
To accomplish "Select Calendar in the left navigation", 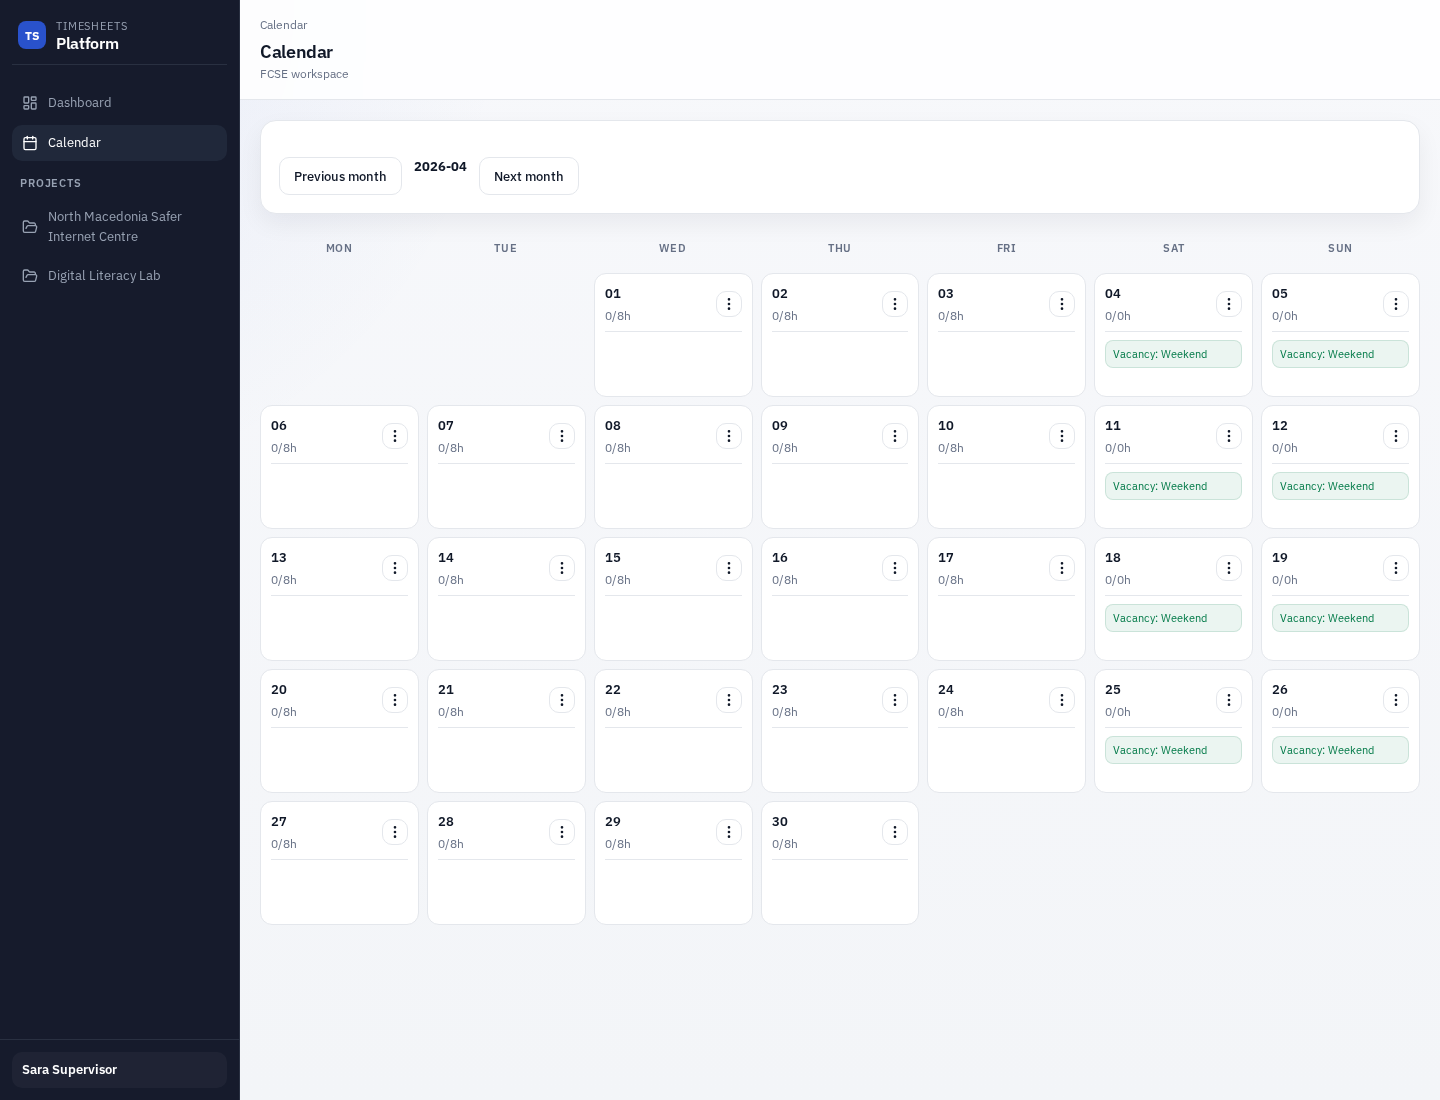I will point(74,143).
